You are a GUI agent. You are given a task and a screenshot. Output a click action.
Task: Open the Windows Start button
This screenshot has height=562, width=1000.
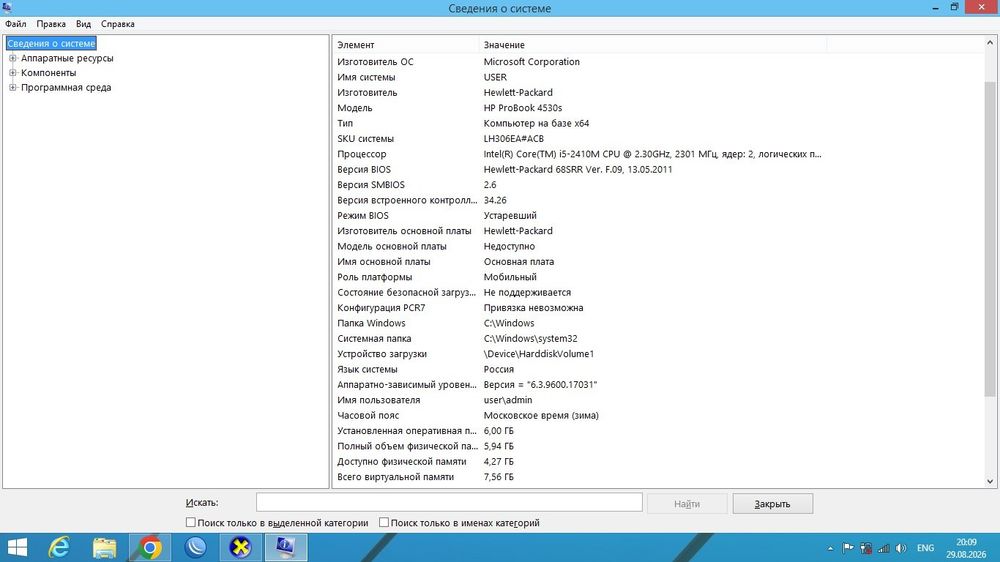click(x=17, y=547)
